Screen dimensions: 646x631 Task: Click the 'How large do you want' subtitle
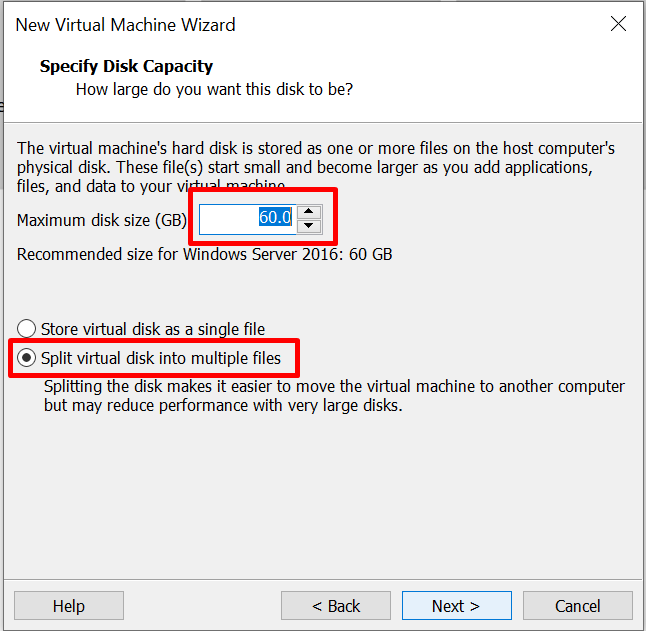pos(214,90)
